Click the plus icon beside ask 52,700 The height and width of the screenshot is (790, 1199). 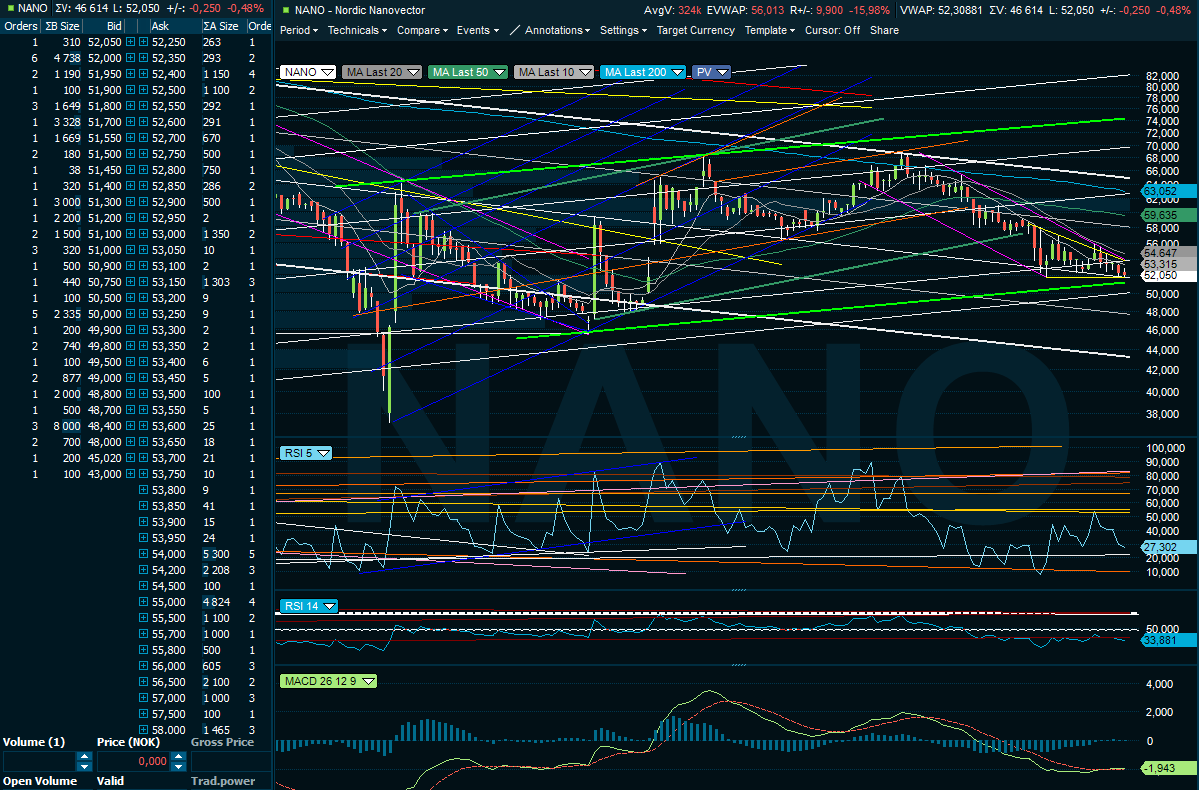point(143,138)
